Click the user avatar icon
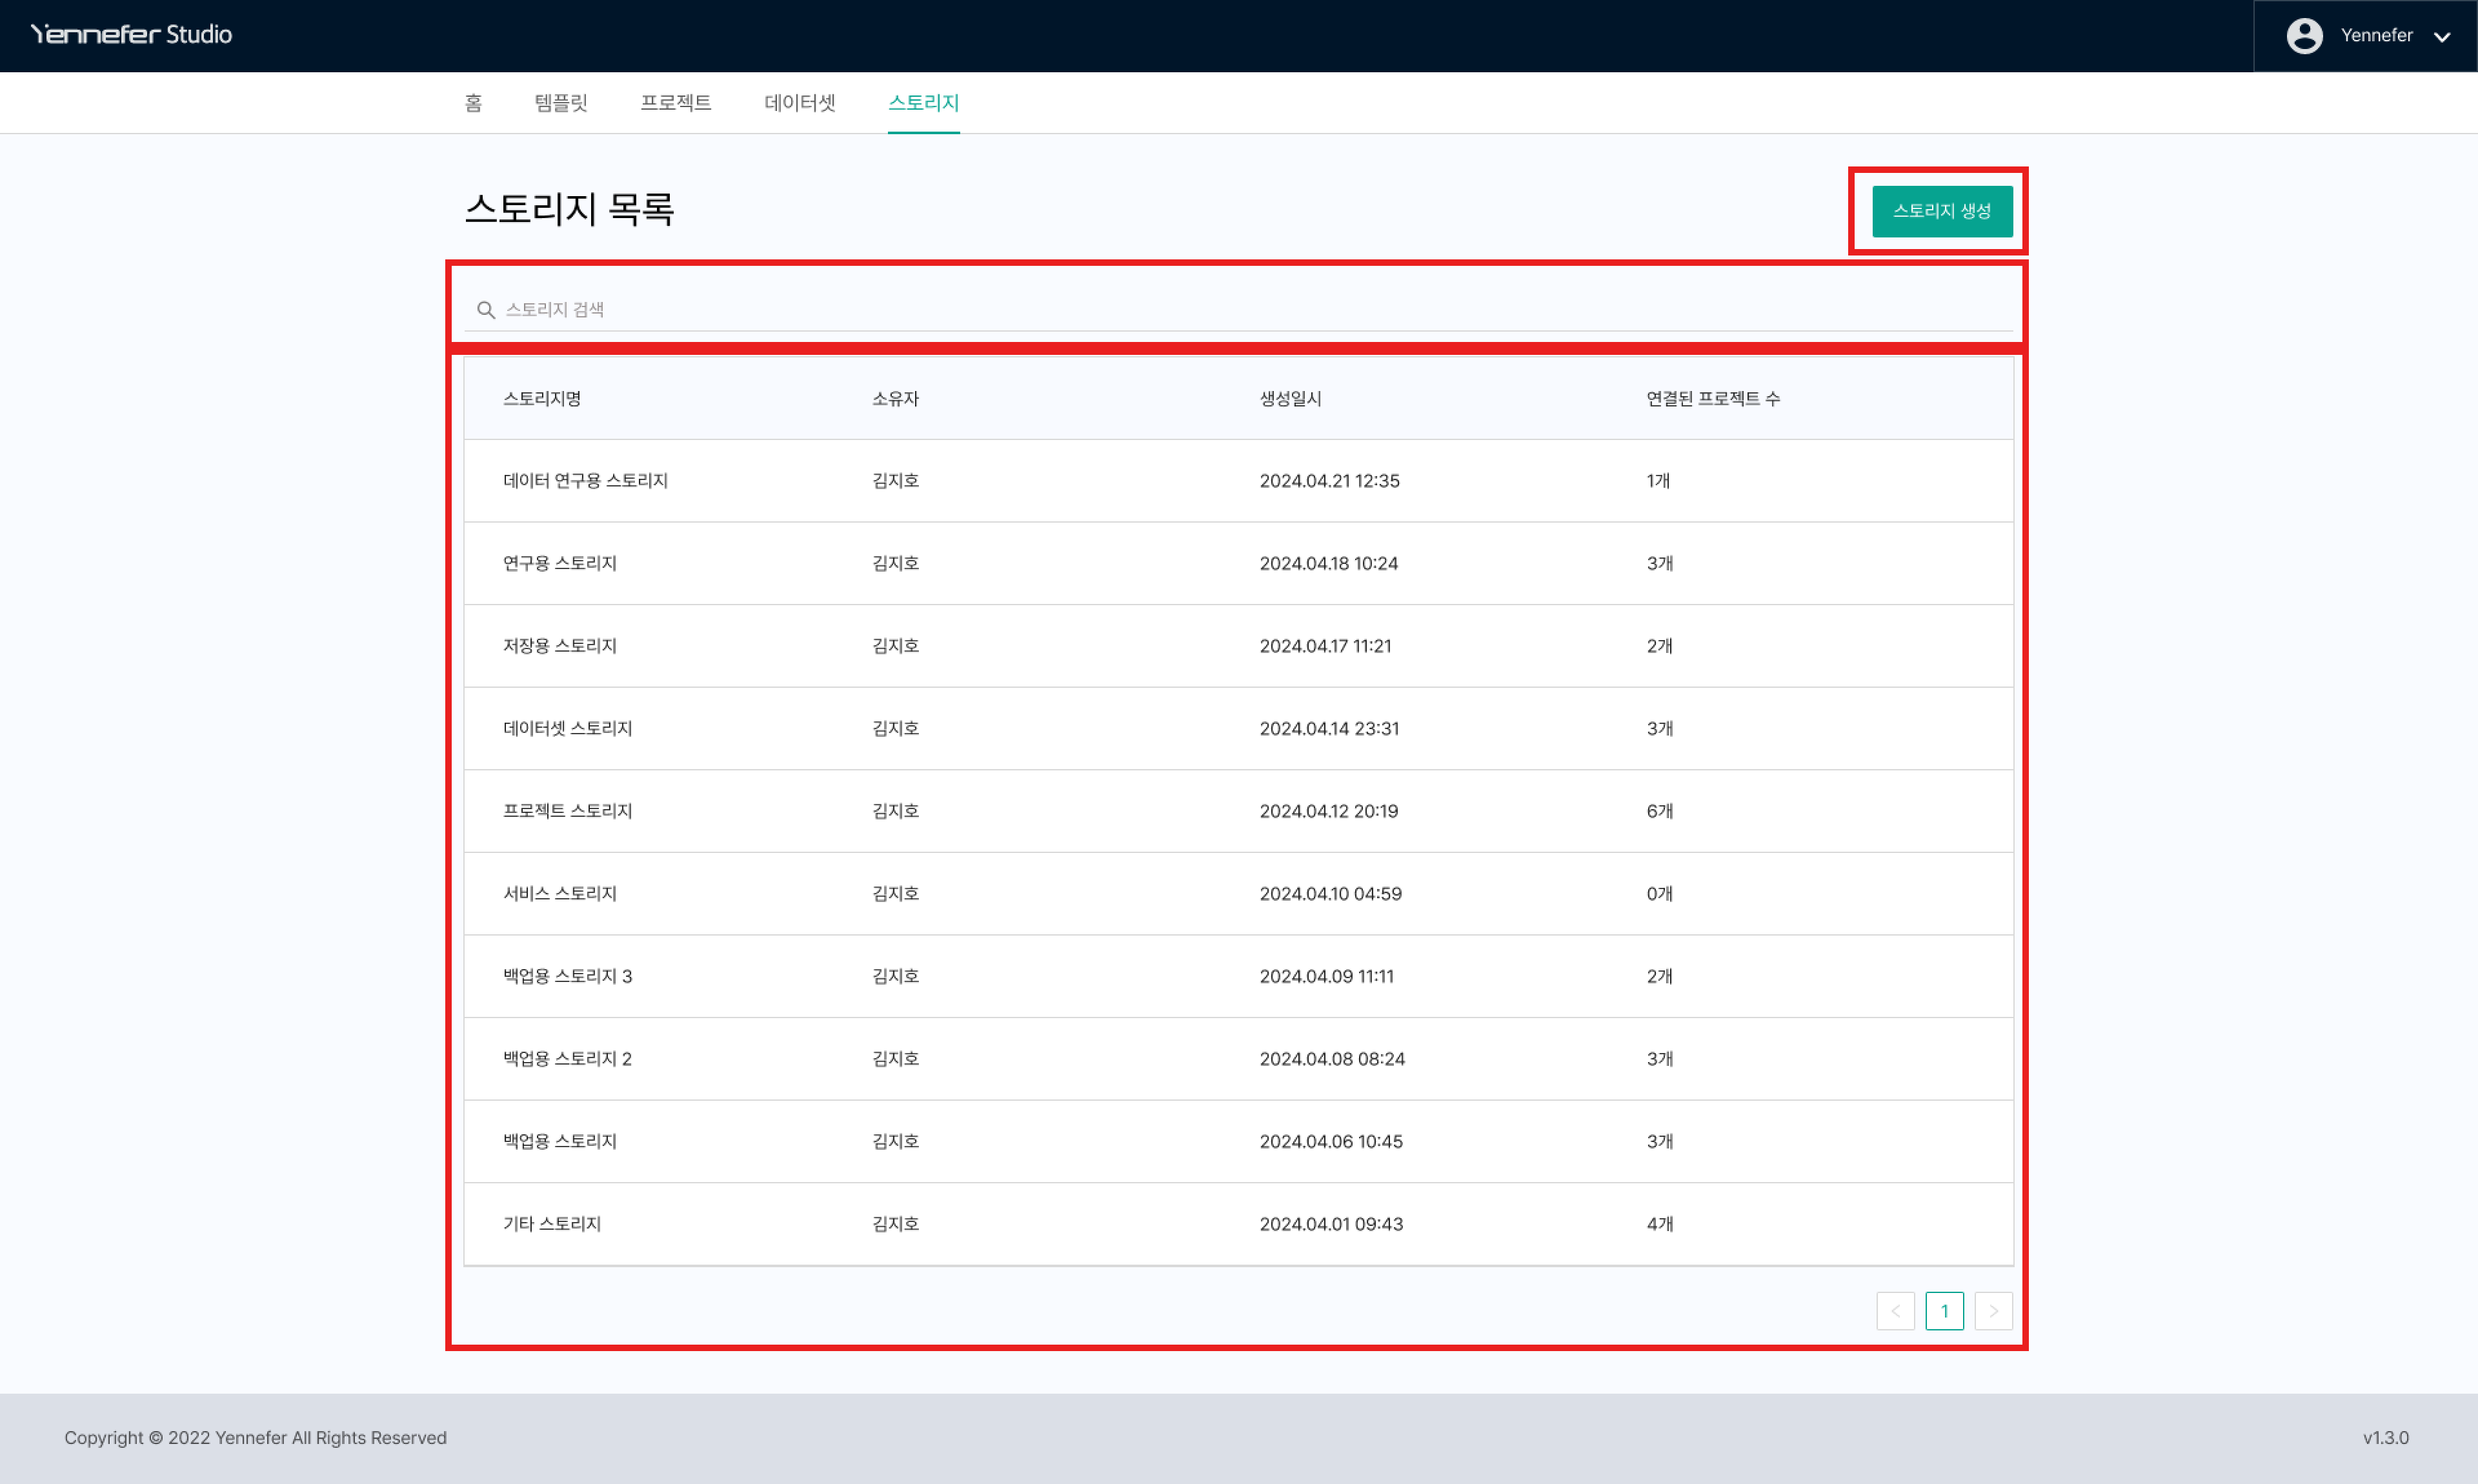 [x=2304, y=35]
